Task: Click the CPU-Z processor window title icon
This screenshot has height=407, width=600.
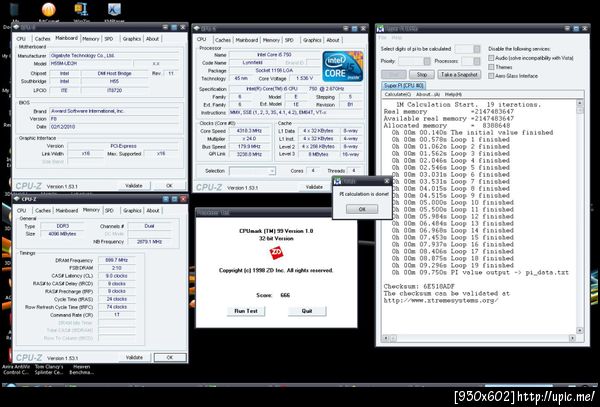Action: [x=197, y=29]
